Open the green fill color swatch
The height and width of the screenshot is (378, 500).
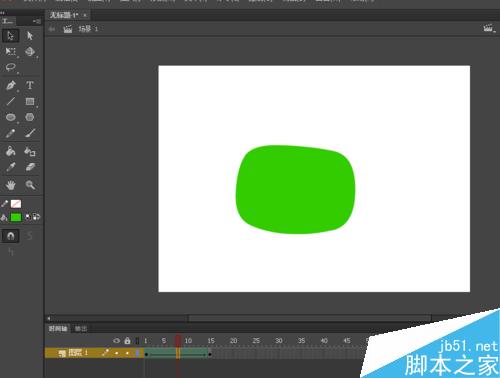(16, 217)
